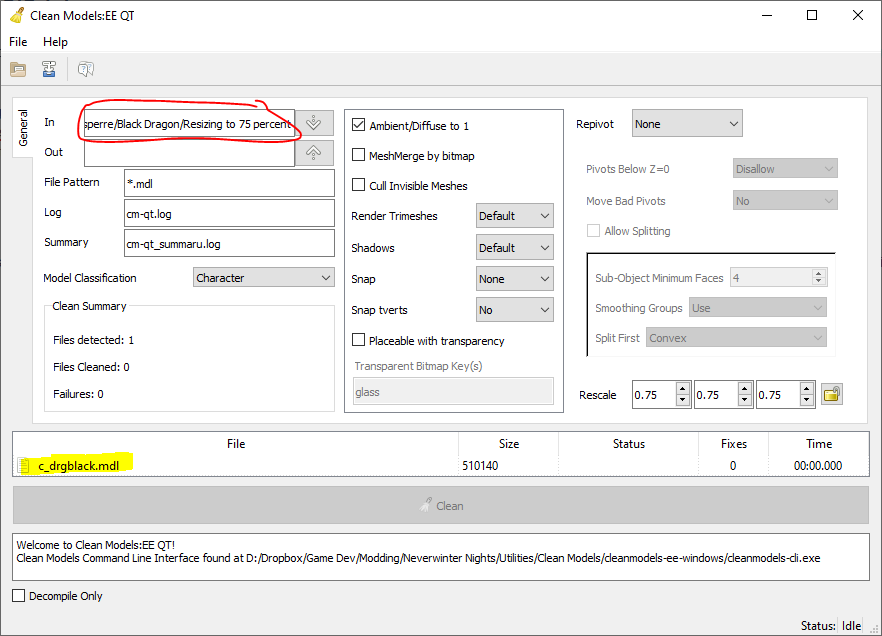This screenshot has height=636, width=882.
Task: Open the Help menu
Action: pos(55,42)
